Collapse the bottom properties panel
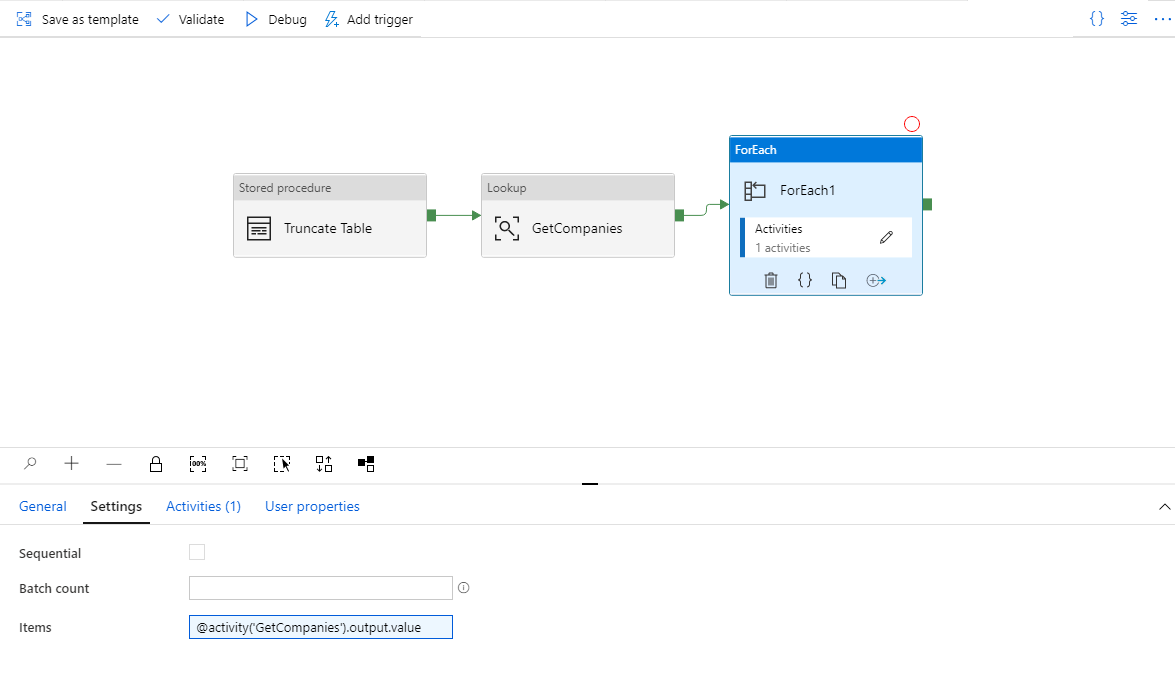 (x=1163, y=506)
